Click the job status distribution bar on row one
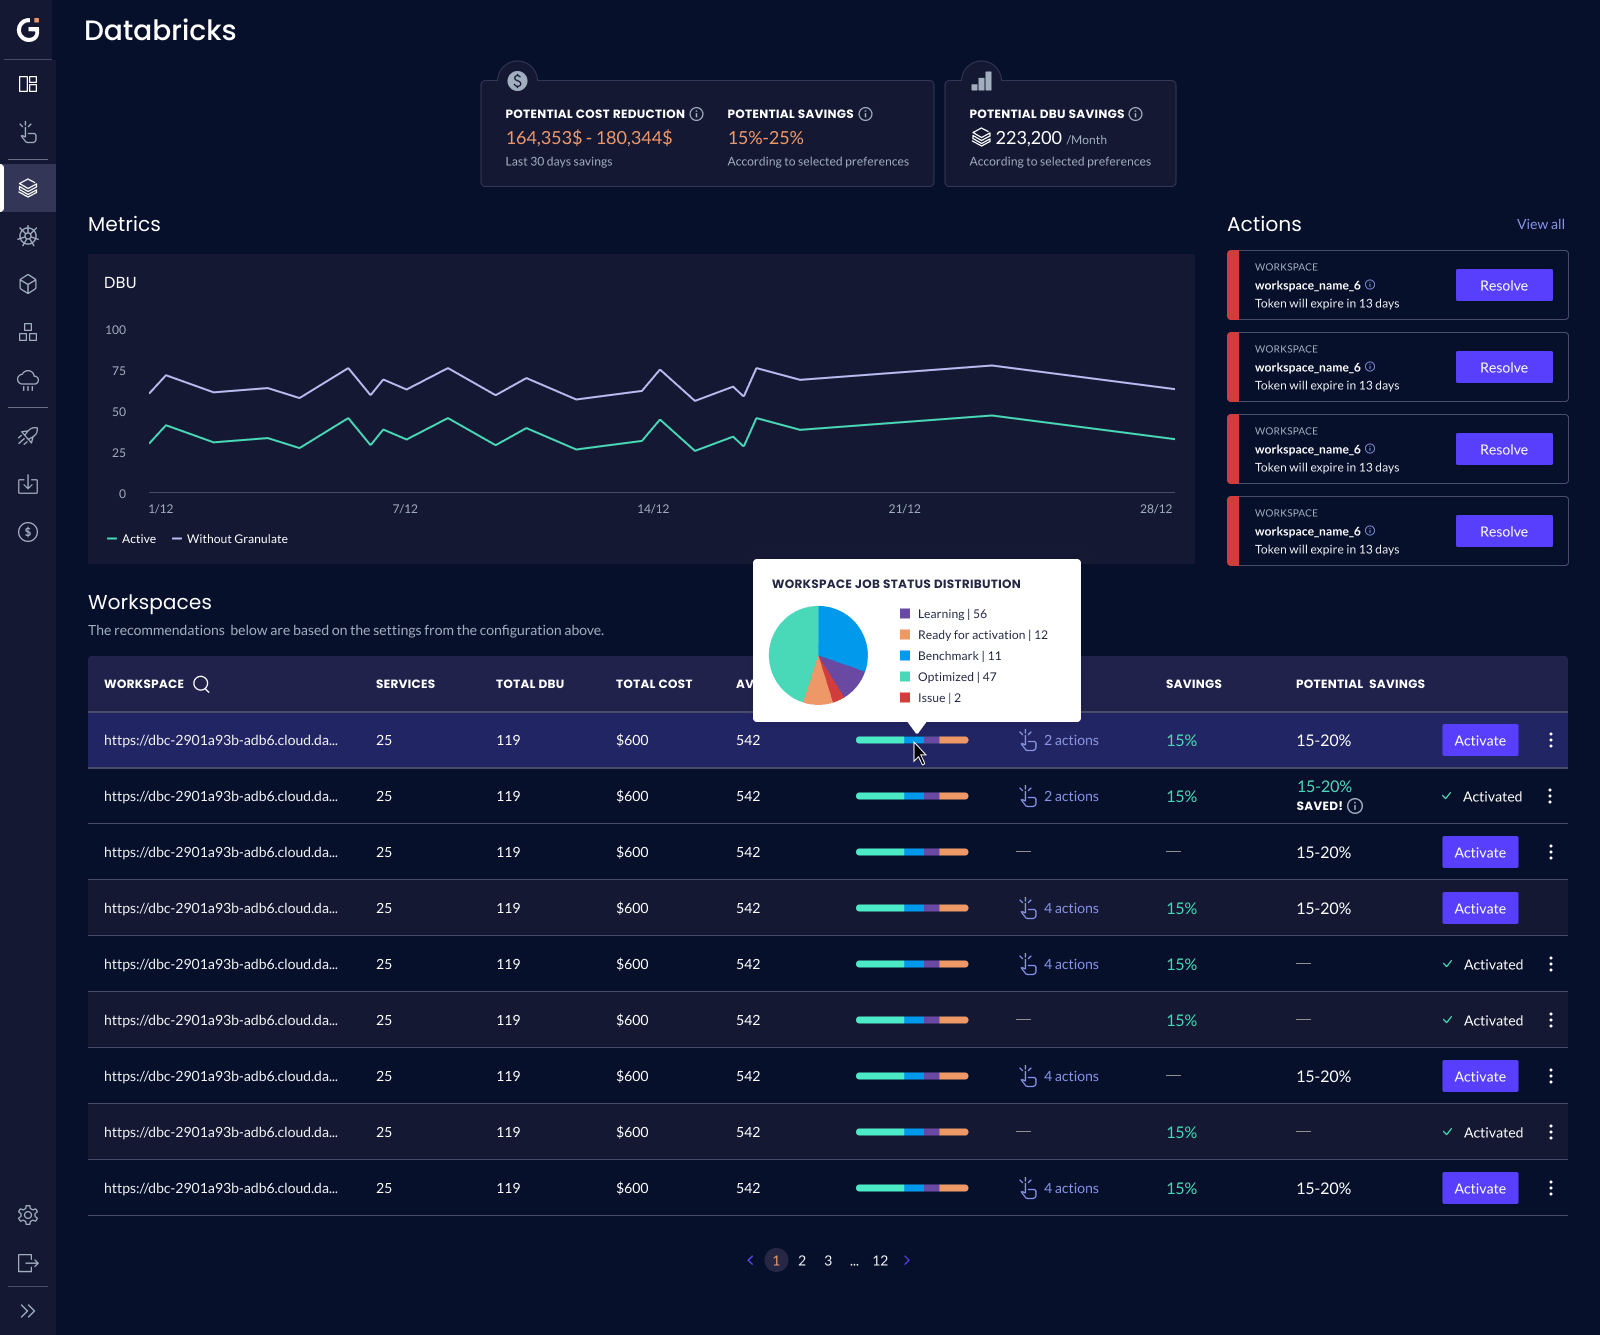Screen dimensions: 1600x1335 point(912,740)
